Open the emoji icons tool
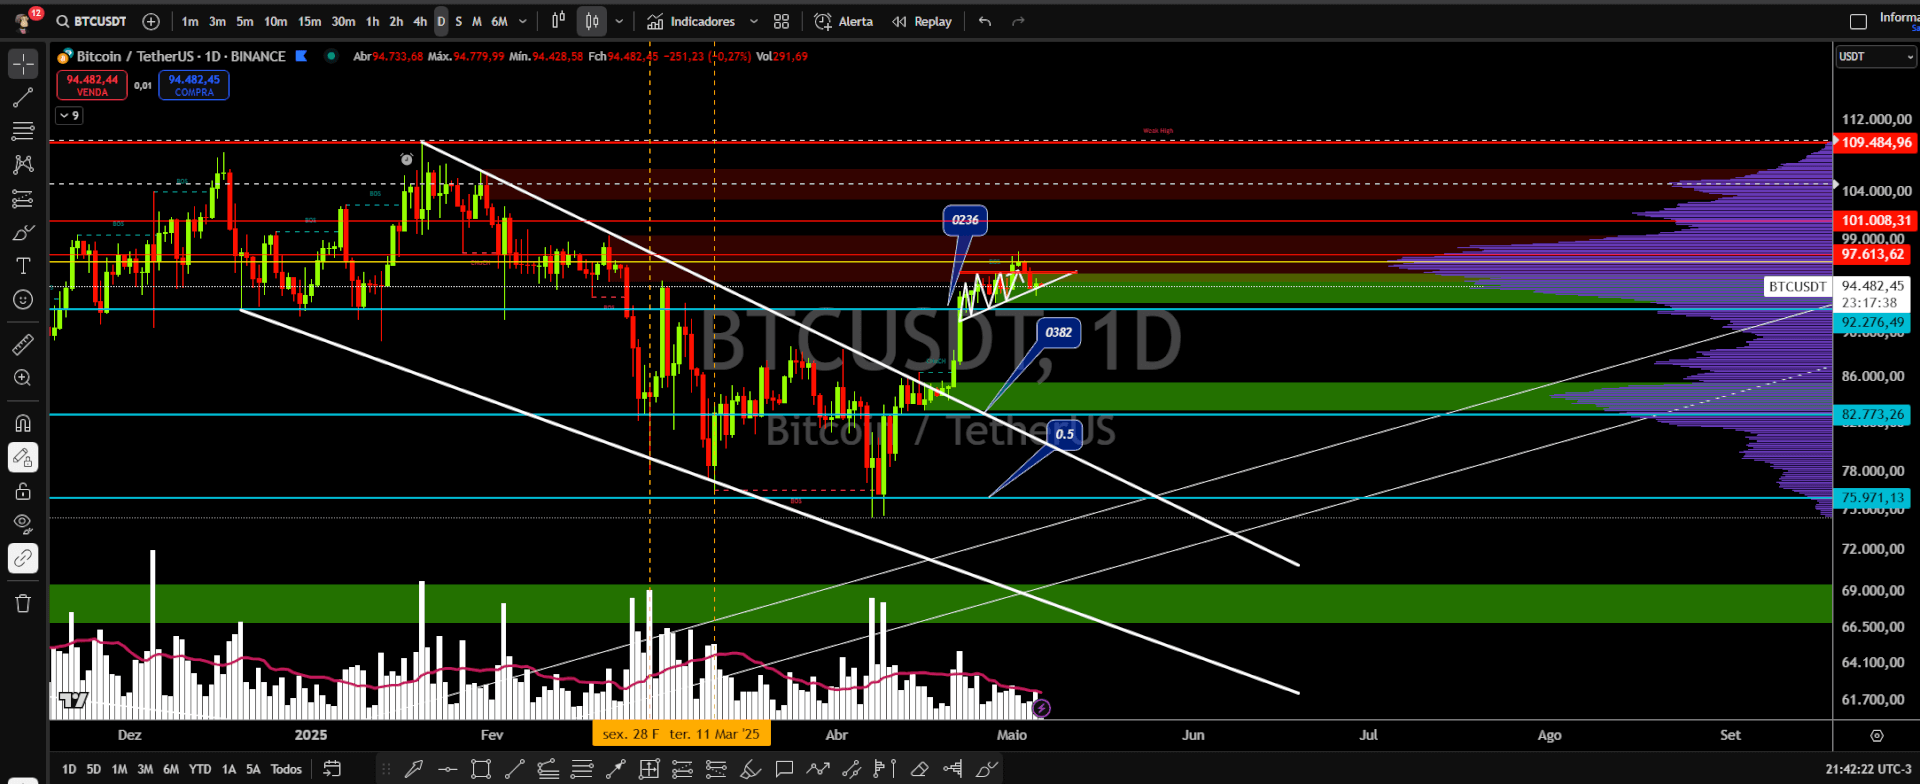Screen dimensions: 1920x784 pos(23,300)
